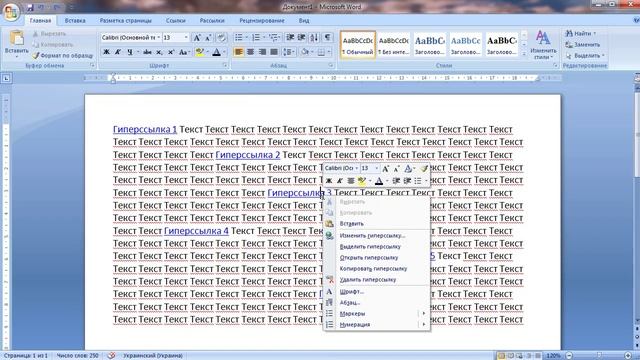Click the tab selector box left of ruler
The height and width of the screenshot is (360, 640).
pos(6,78)
